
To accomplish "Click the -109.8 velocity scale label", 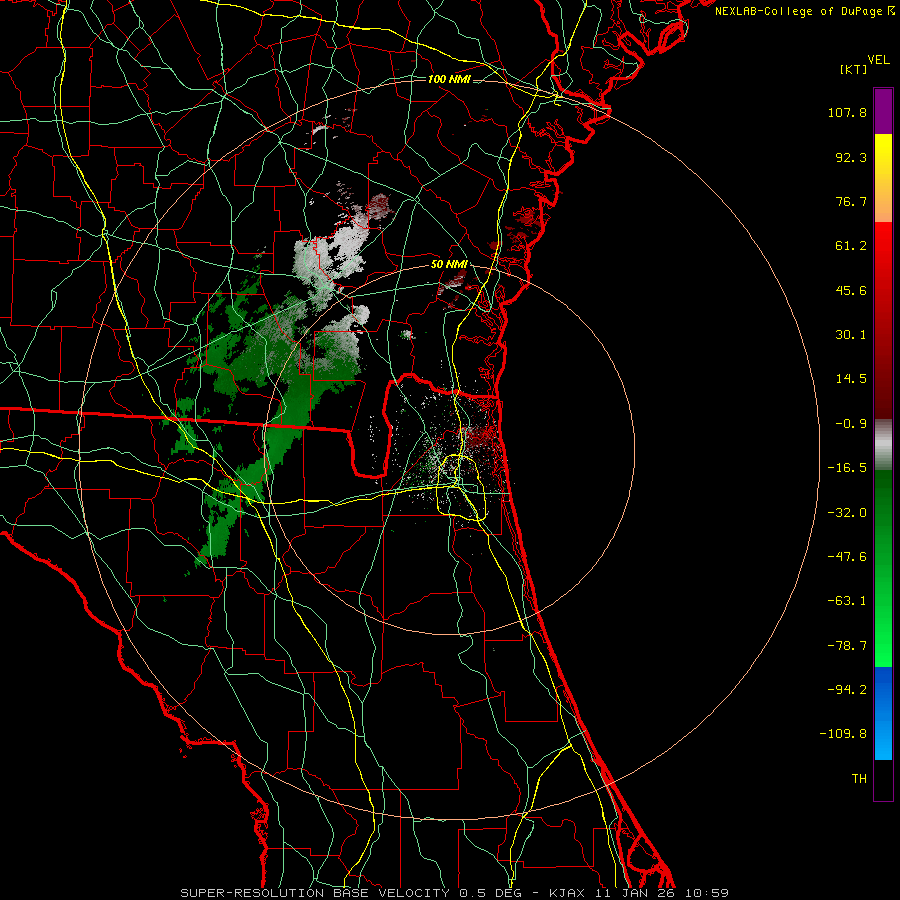I will coord(843,734).
